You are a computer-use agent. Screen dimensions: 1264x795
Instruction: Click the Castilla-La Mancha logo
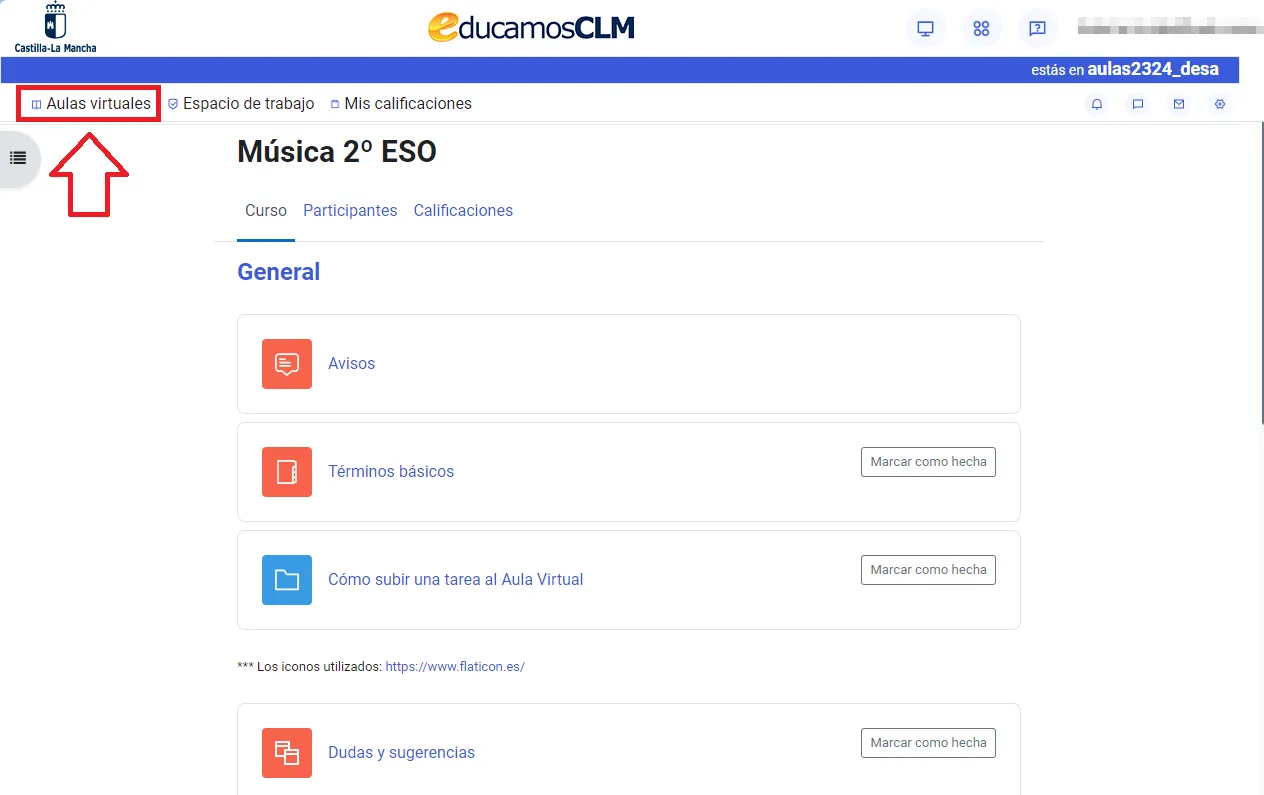coord(55,26)
